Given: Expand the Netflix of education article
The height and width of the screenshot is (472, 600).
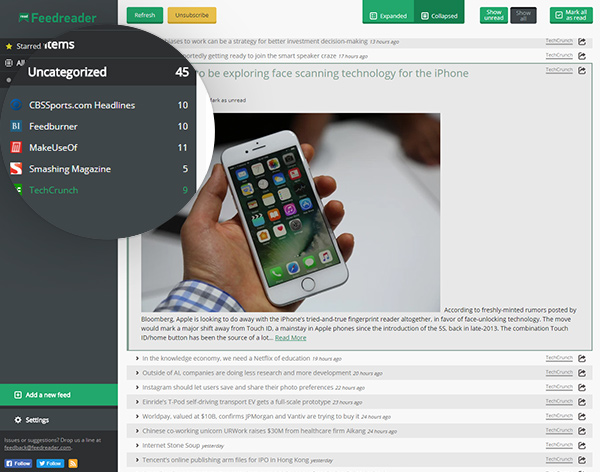Looking at the screenshot, I should click(224, 358).
